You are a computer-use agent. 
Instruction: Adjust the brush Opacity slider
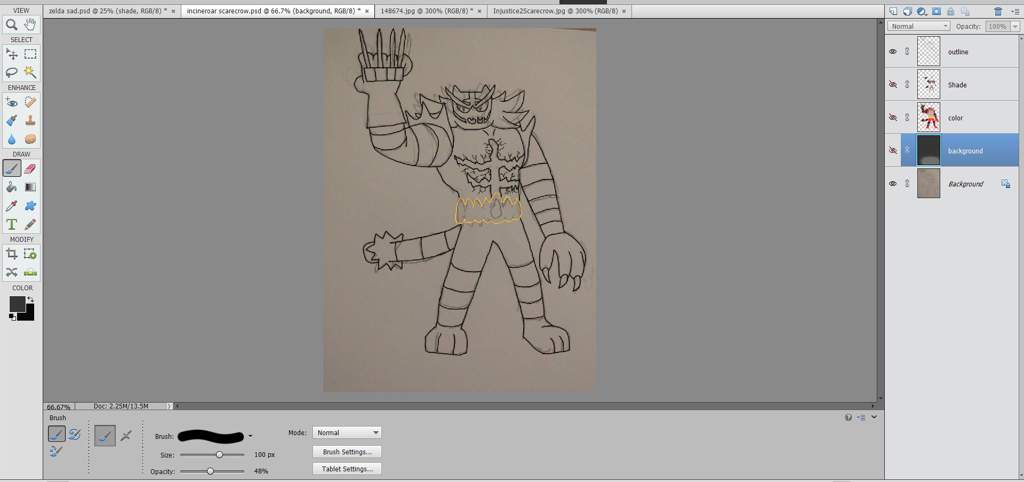[212, 471]
